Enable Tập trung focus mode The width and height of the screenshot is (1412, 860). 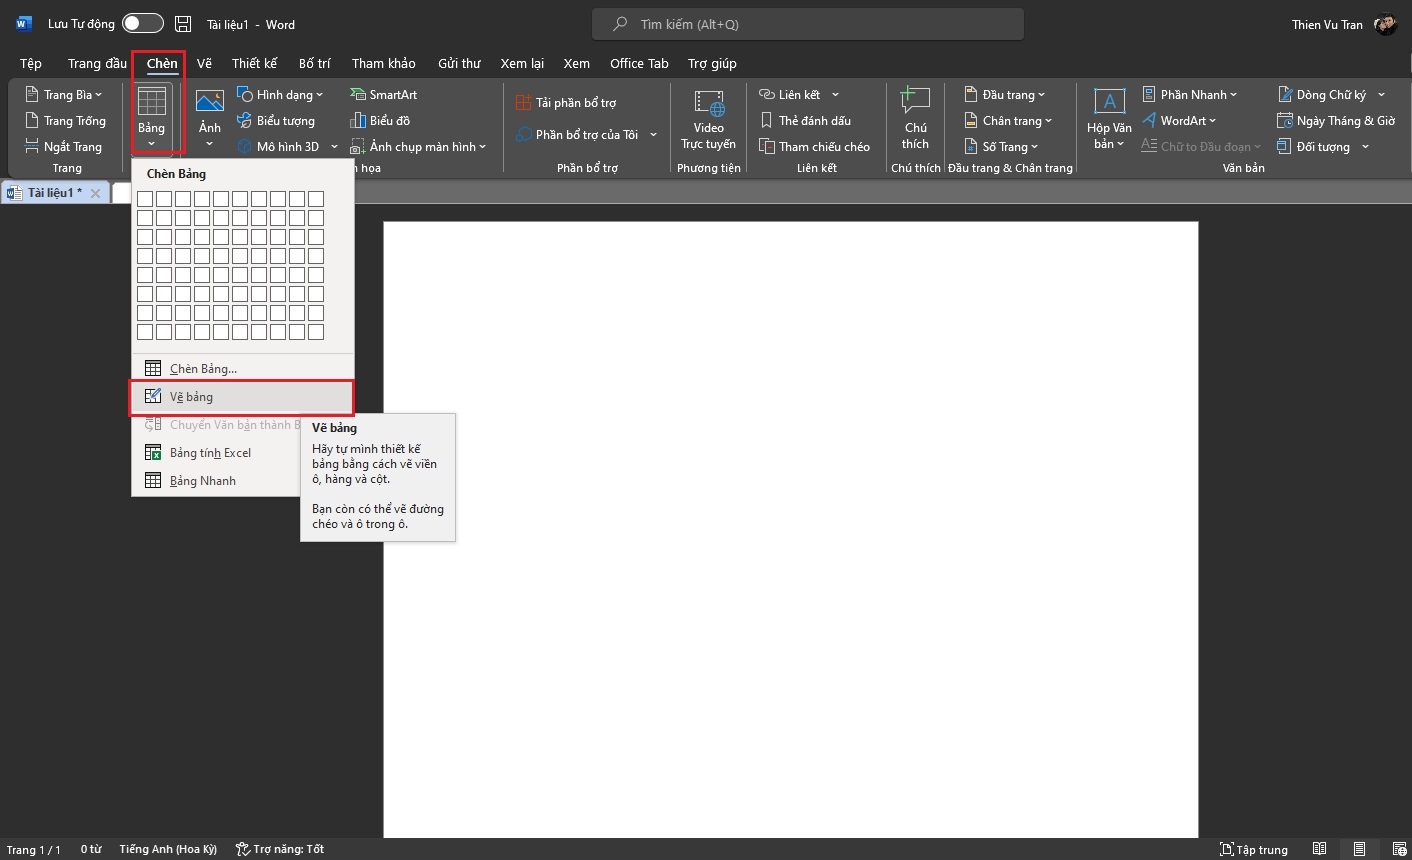point(1254,850)
